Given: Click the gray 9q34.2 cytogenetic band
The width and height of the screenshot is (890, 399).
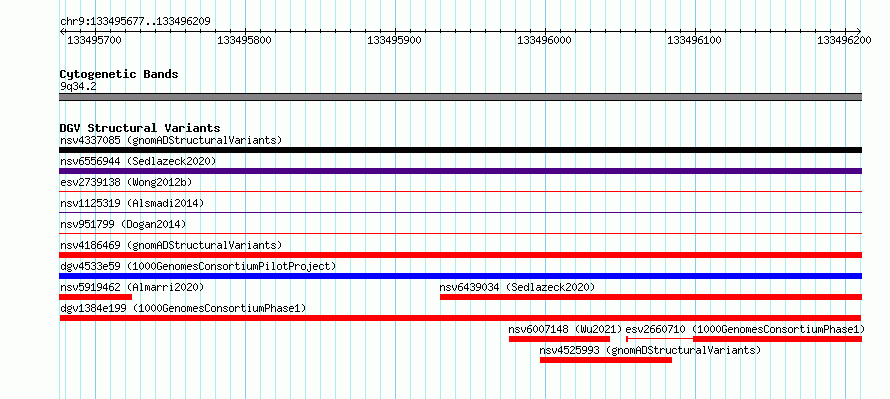Looking at the screenshot, I should pyautogui.click(x=460, y=97).
